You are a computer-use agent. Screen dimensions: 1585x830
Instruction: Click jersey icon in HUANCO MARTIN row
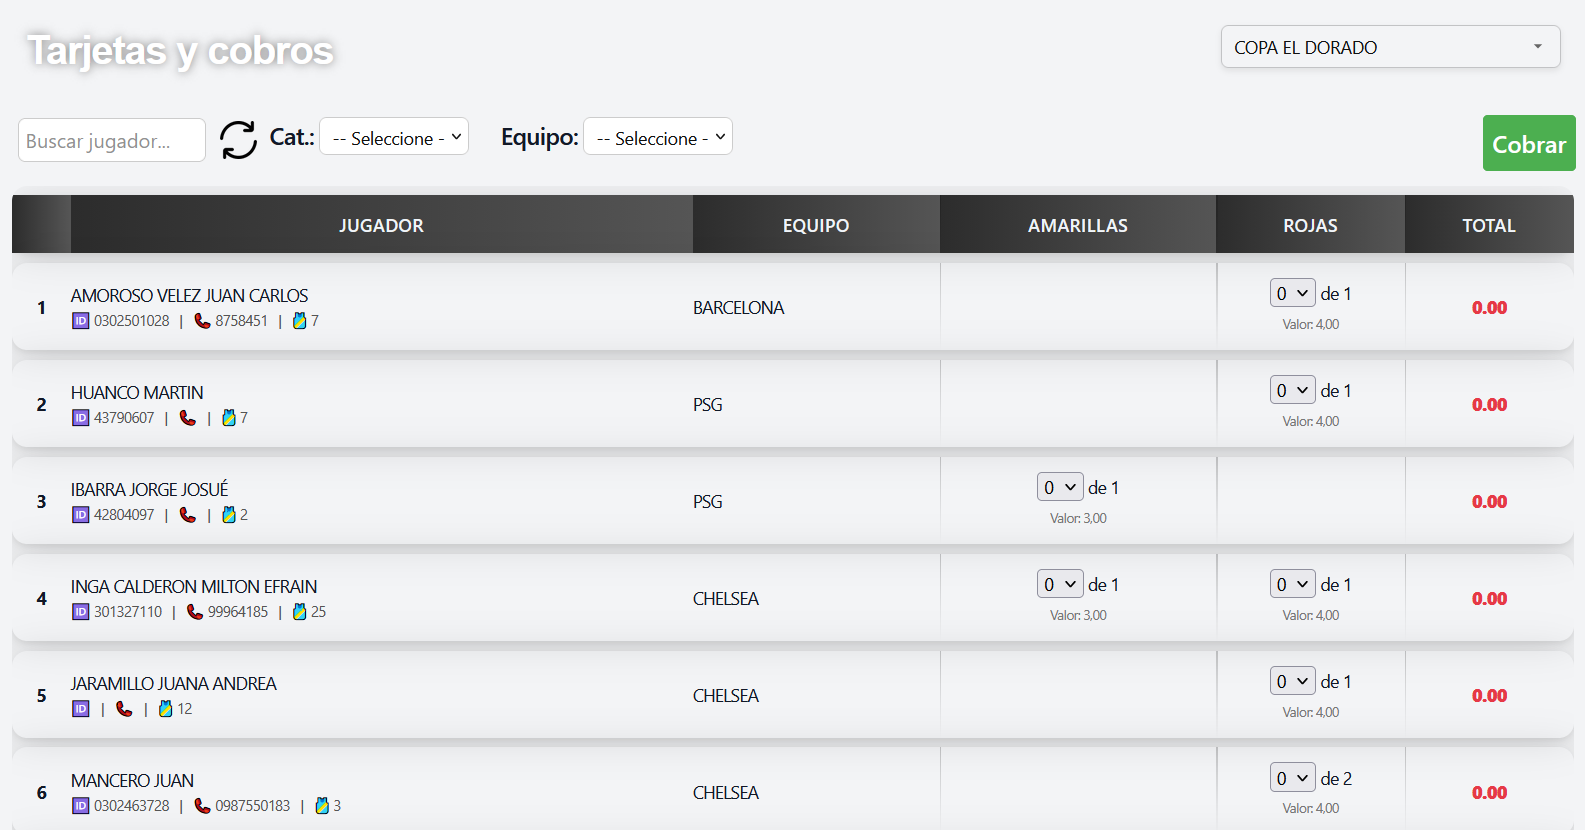[229, 418]
